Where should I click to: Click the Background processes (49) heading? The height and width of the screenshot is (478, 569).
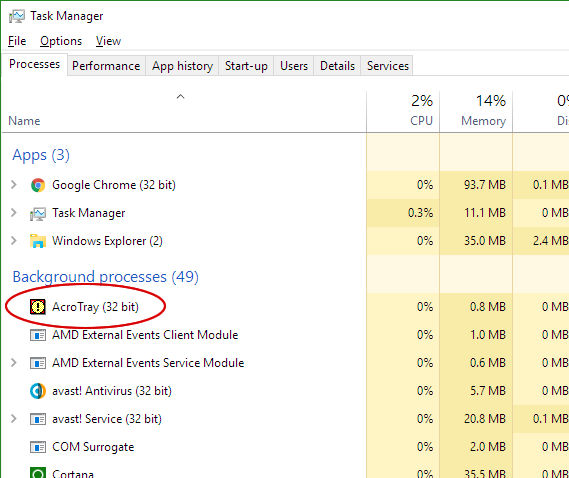click(106, 277)
